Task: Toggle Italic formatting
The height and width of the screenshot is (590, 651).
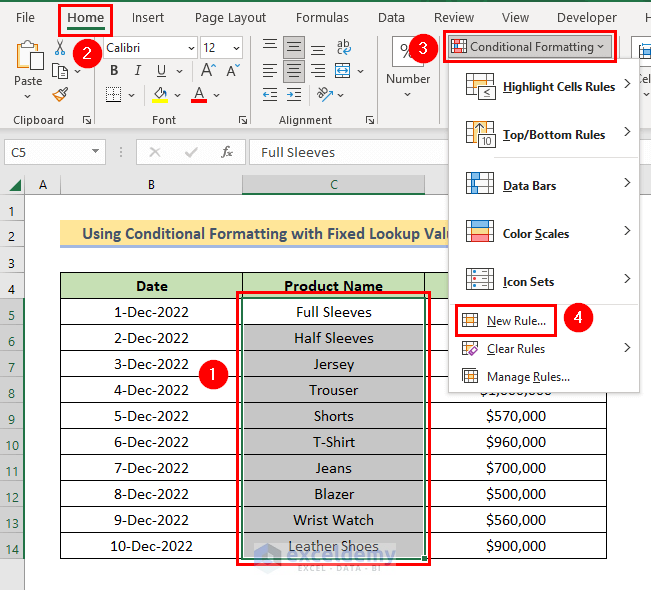Action: [138, 71]
